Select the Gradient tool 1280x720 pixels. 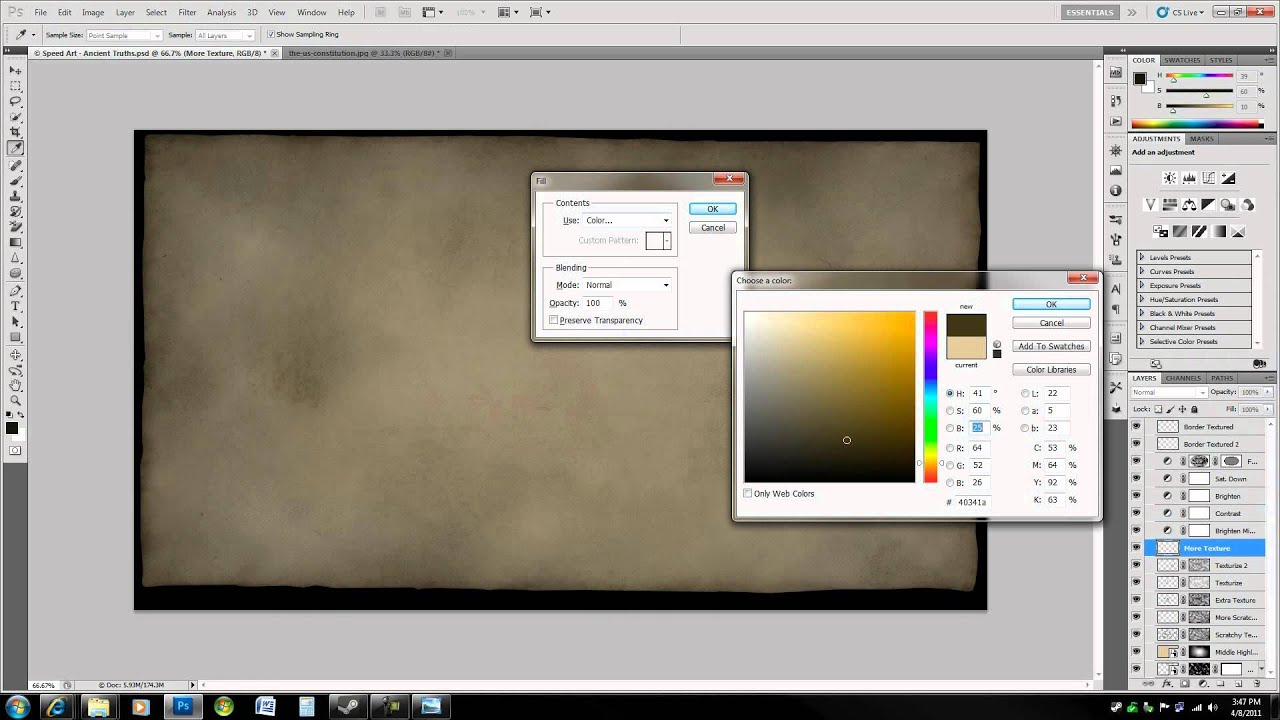point(16,243)
